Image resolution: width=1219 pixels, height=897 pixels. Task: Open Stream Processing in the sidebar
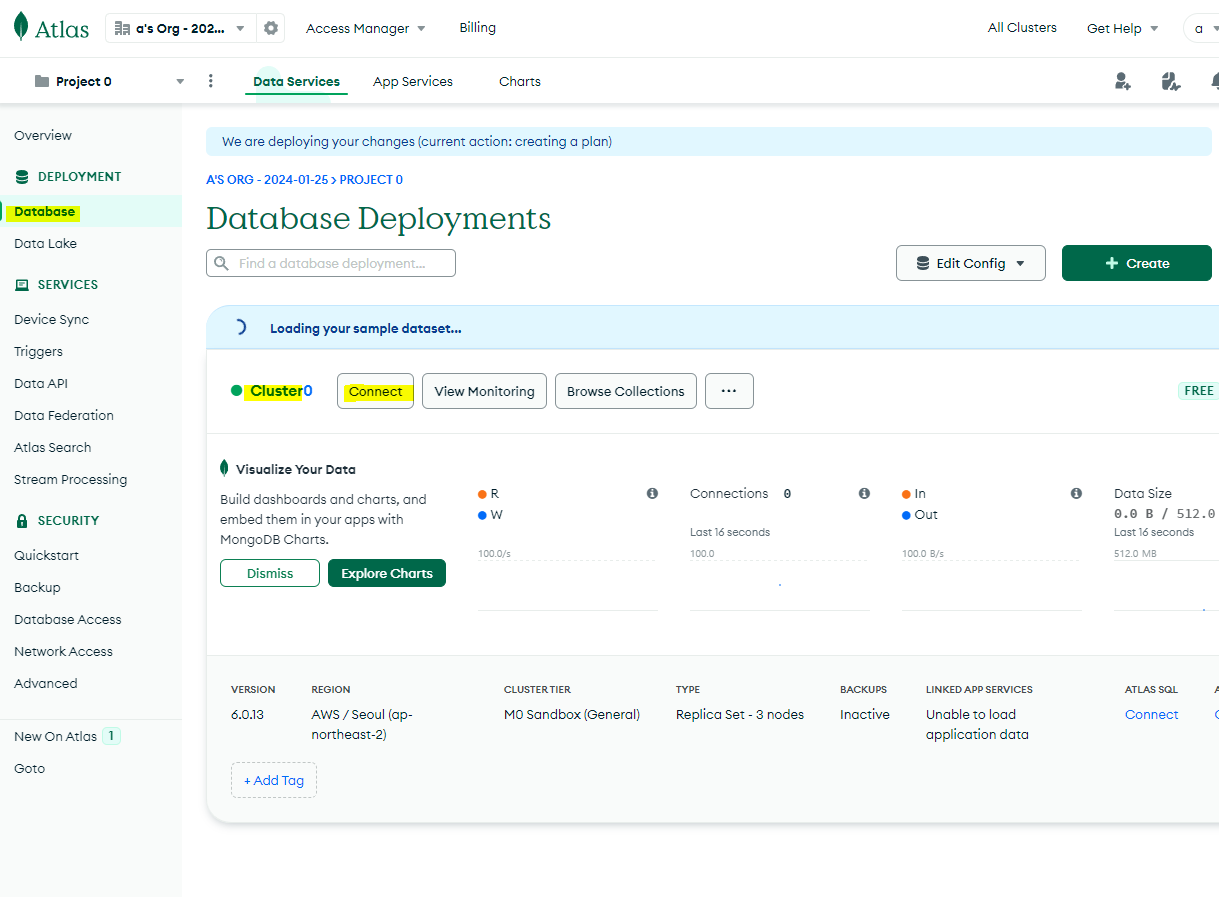(70, 479)
